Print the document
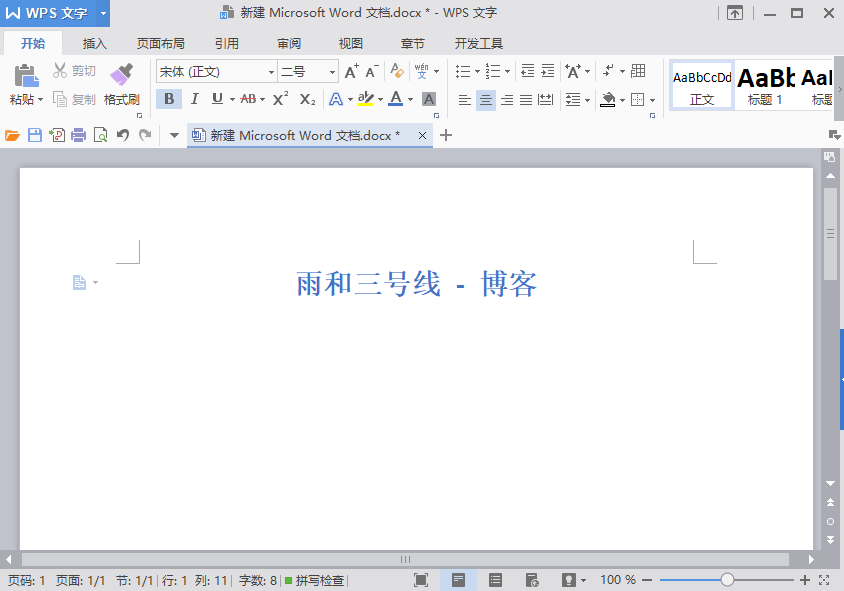 [79, 135]
